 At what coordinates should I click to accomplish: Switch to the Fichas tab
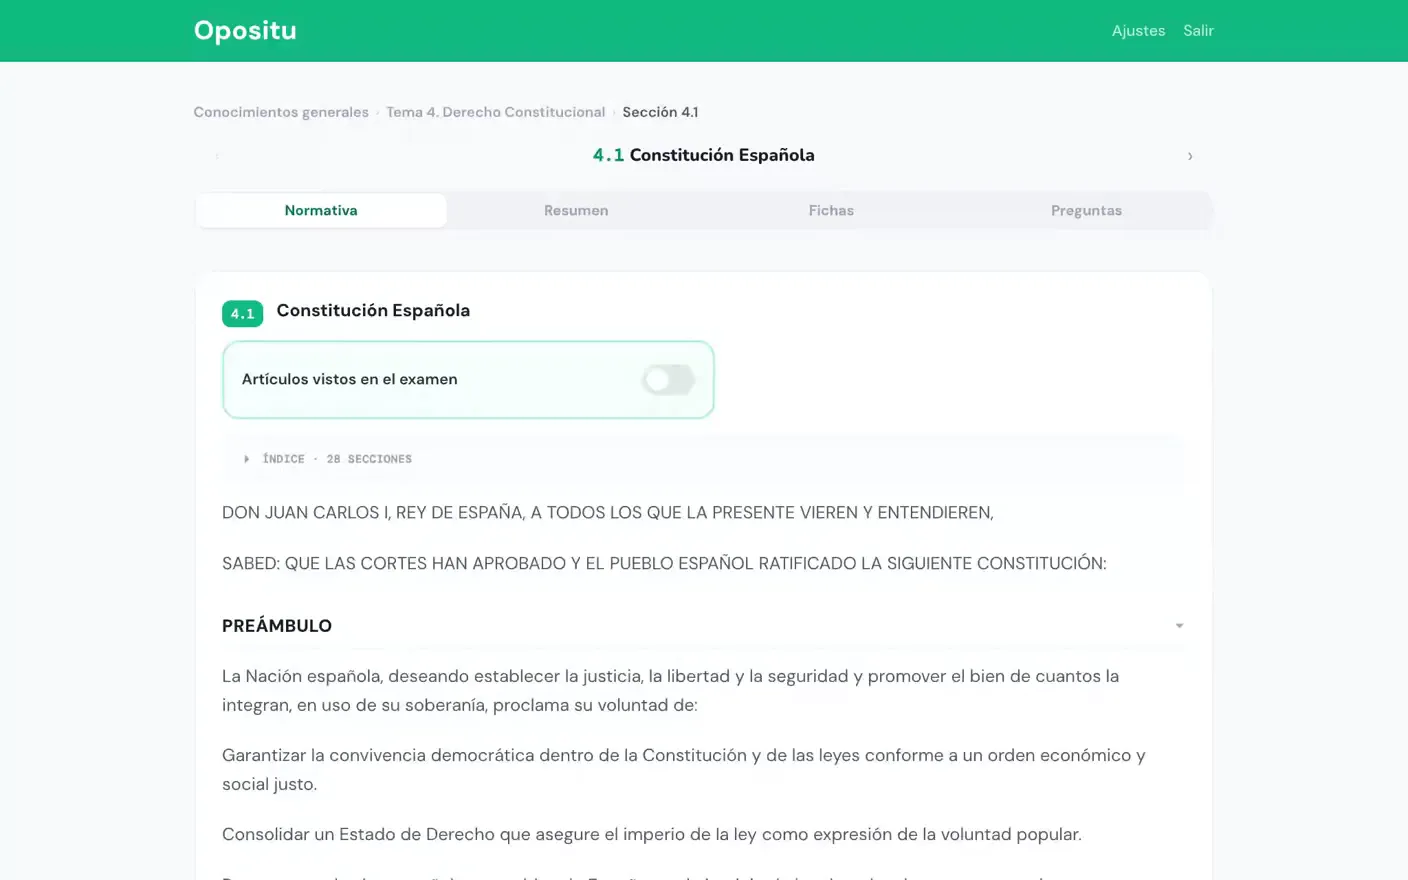[x=831, y=210]
